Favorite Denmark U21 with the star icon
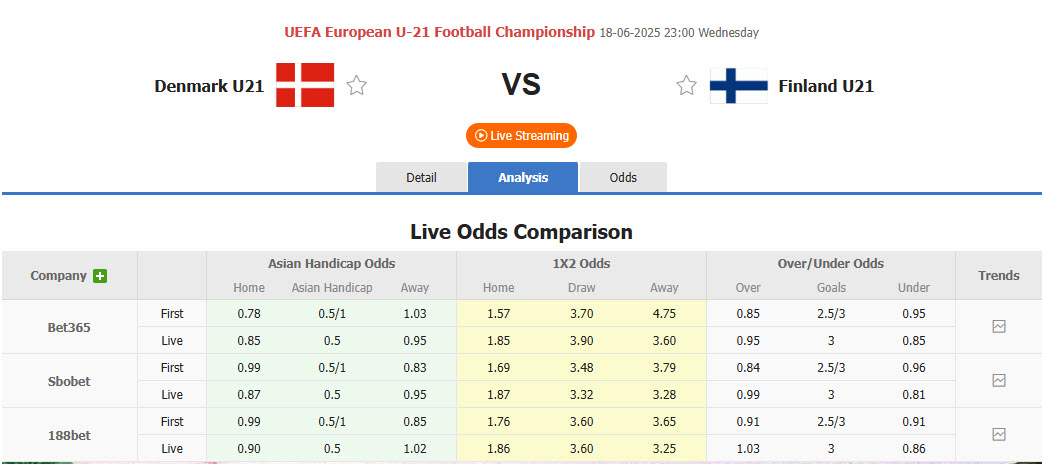The width and height of the screenshot is (1046, 464). (357, 86)
